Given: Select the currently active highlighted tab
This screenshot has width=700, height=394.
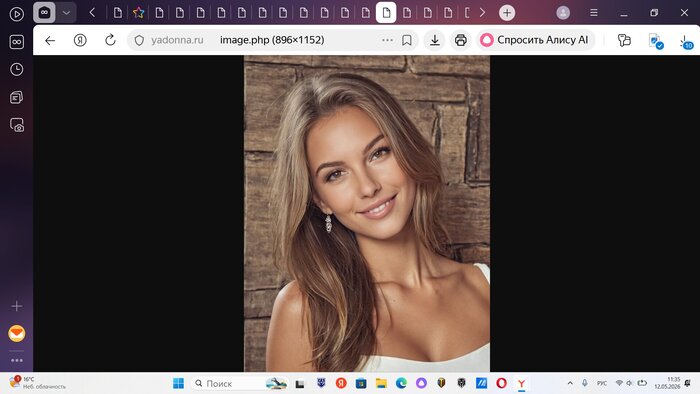Looking at the screenshot, I should pyautogui.click(x=386, y=12).
